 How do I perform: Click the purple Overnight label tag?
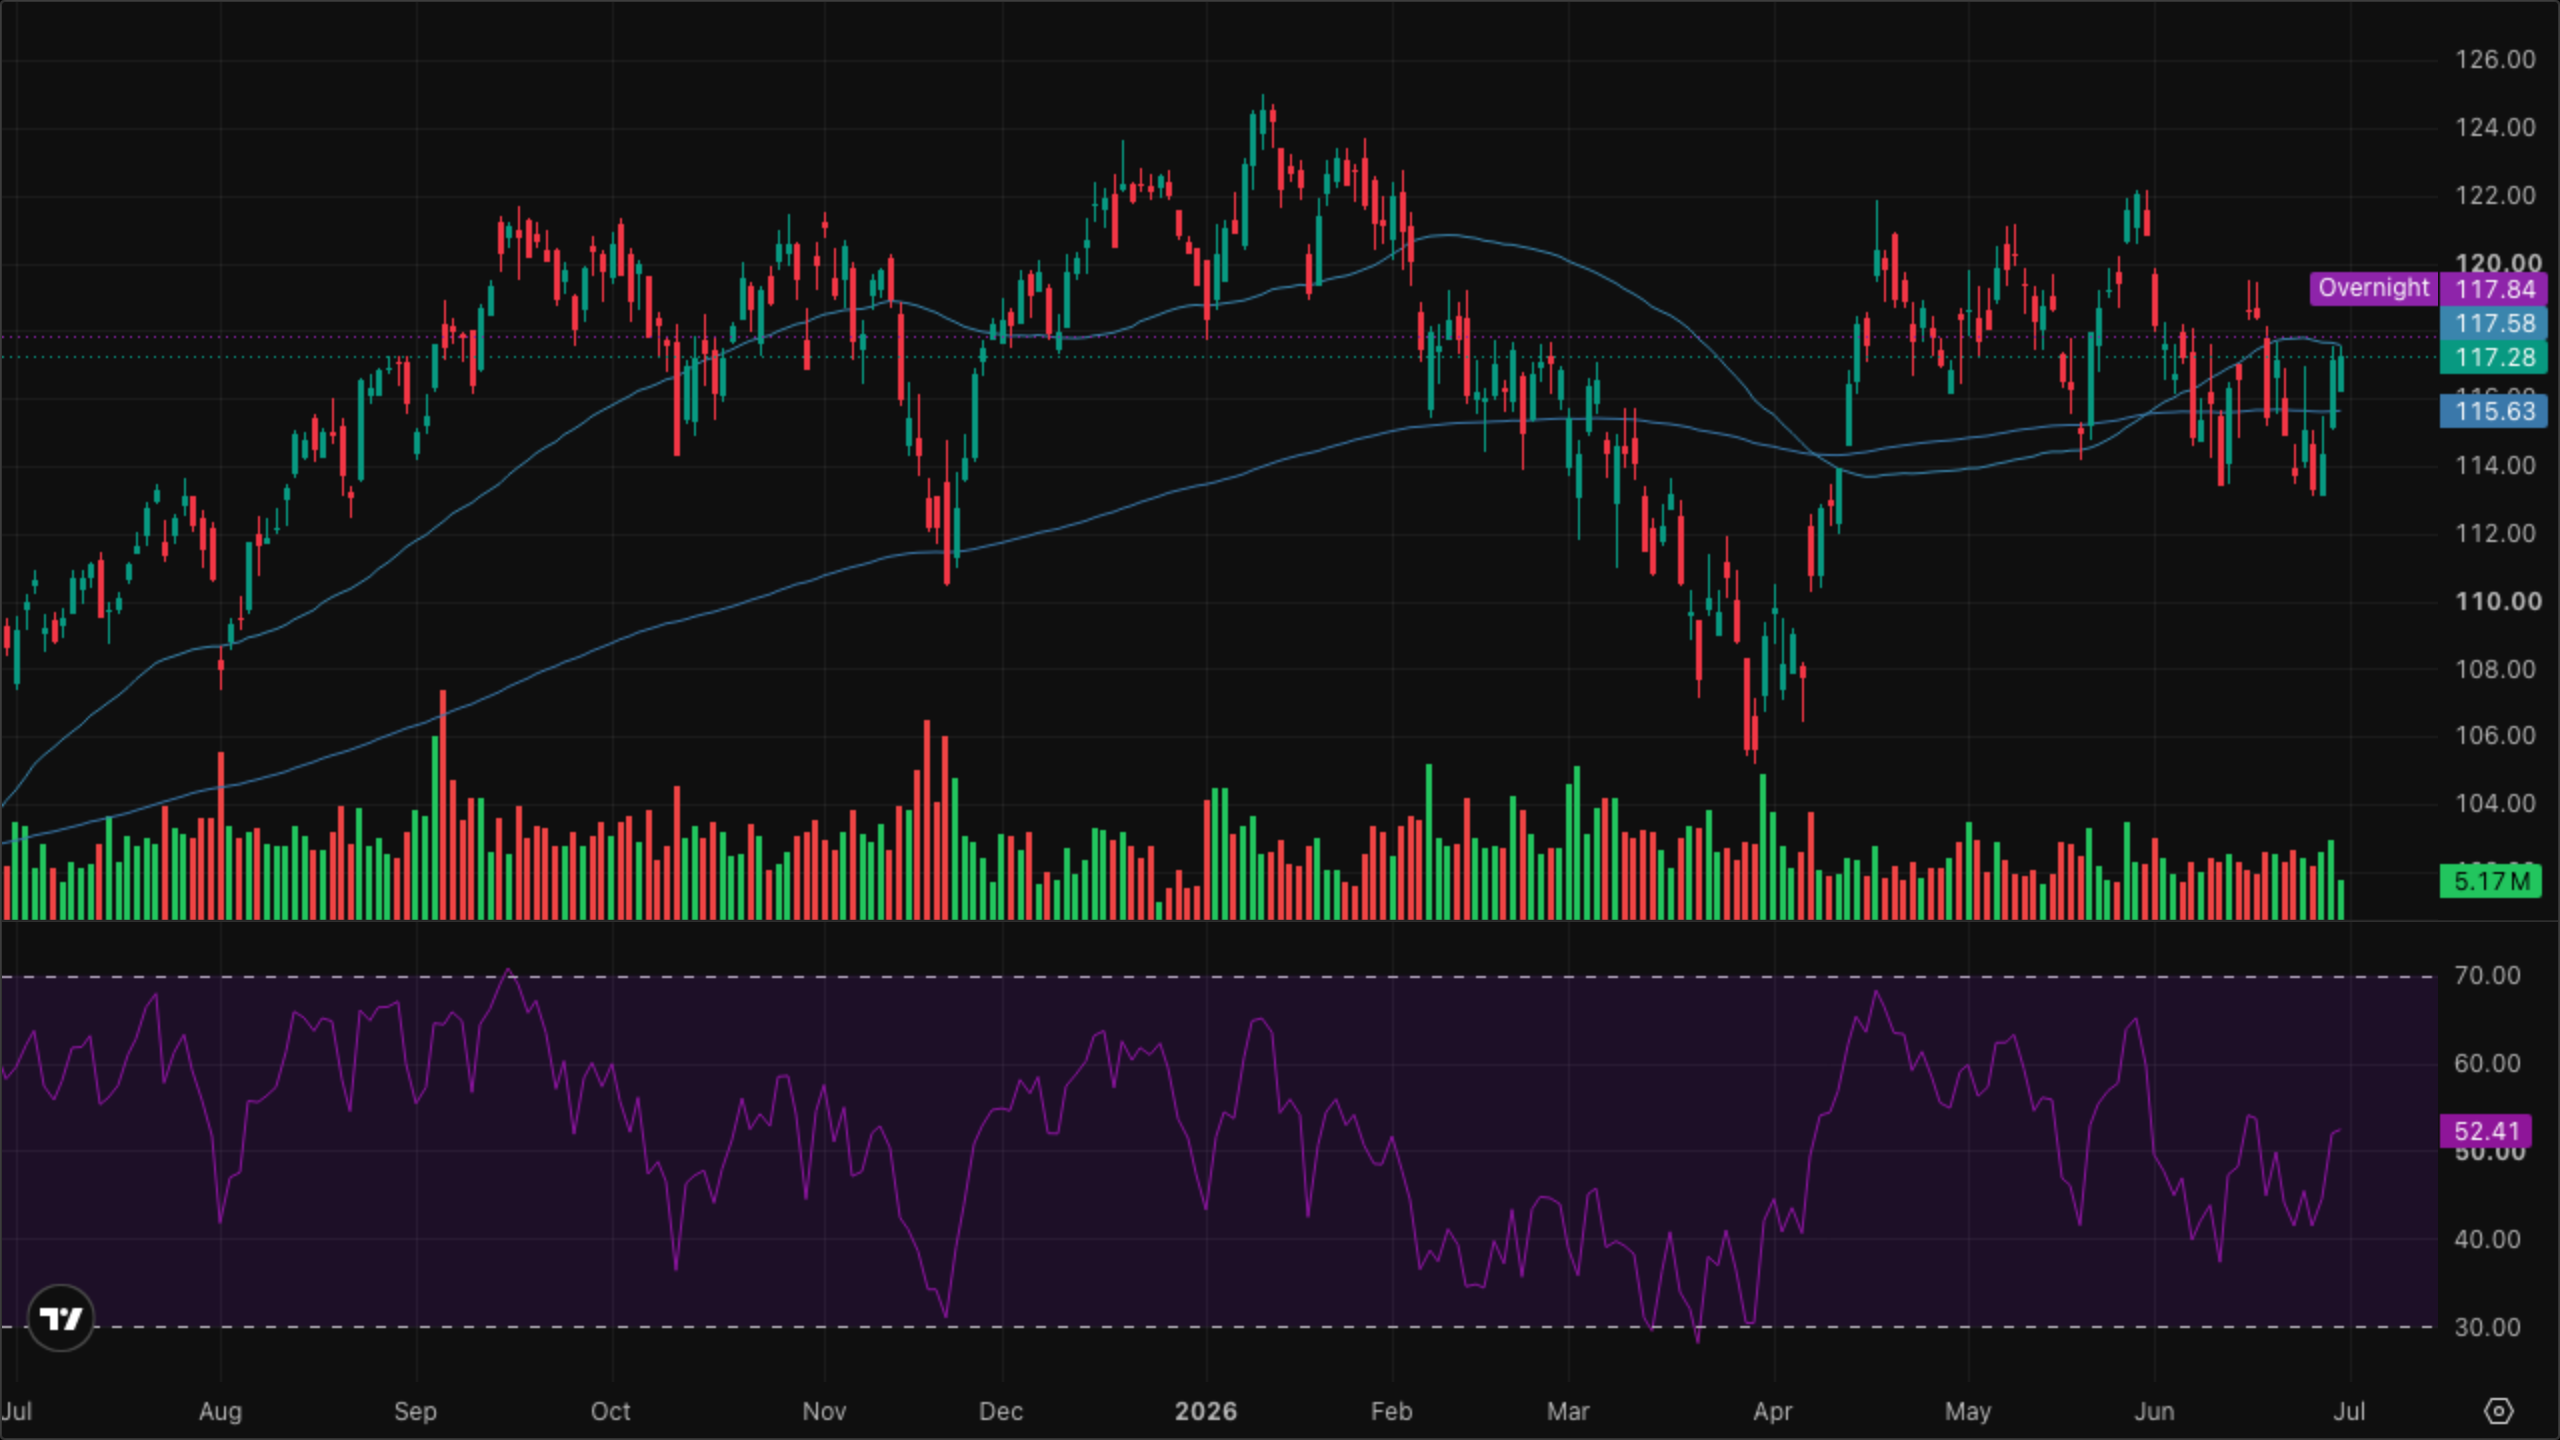2373,288
